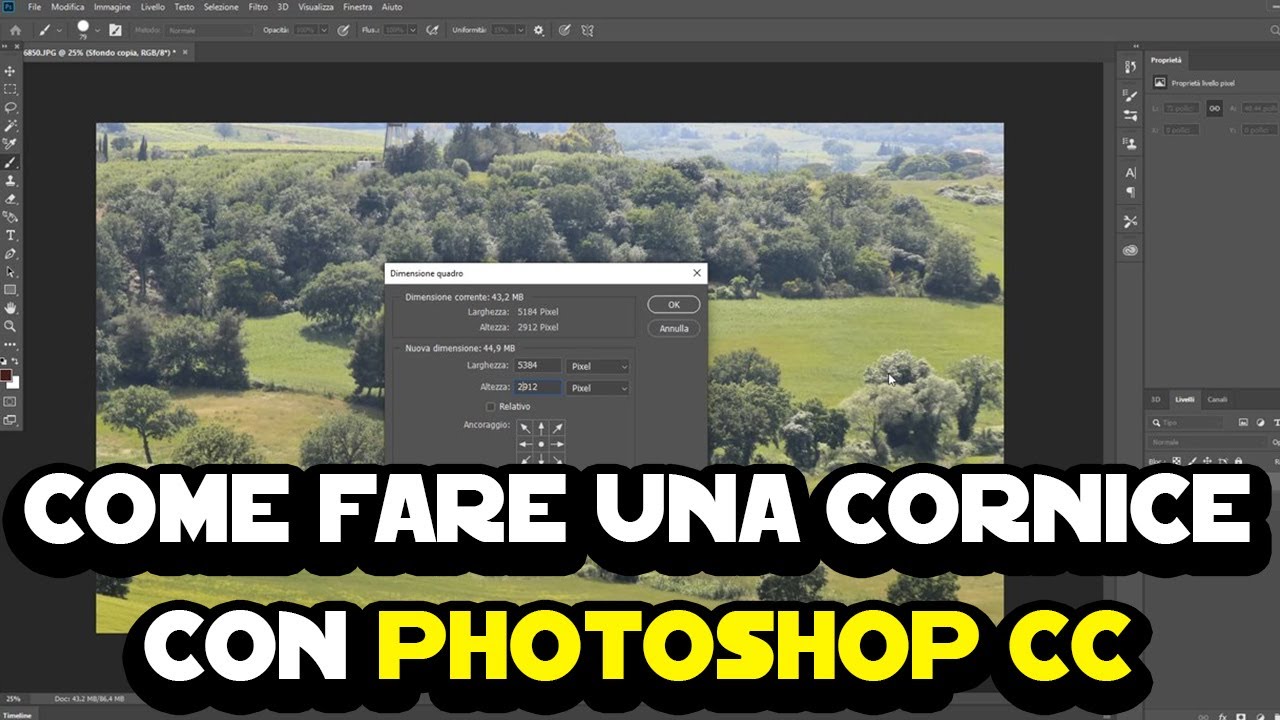Open the Immagine menu

click(x=113, y=7)
